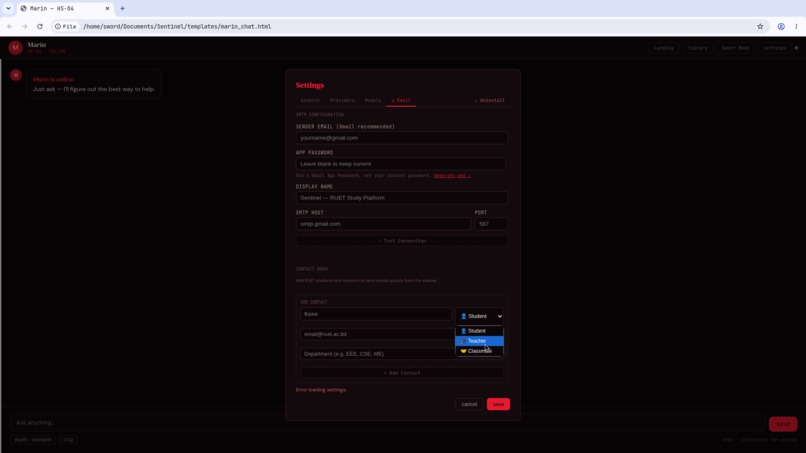Edit the Display Name field
This screenshot has width=806, height=453.
coord(401,198)
